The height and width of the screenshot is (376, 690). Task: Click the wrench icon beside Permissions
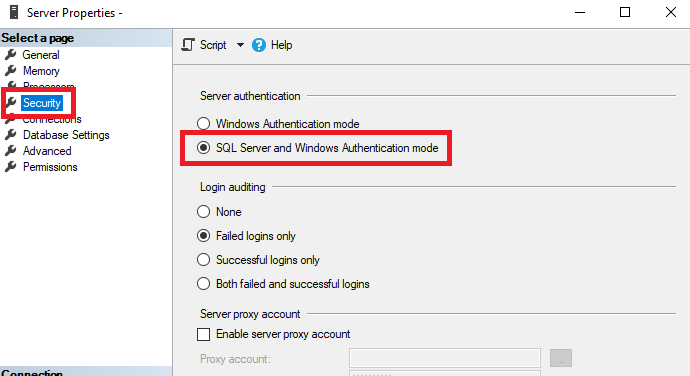(x=11, y=167)
